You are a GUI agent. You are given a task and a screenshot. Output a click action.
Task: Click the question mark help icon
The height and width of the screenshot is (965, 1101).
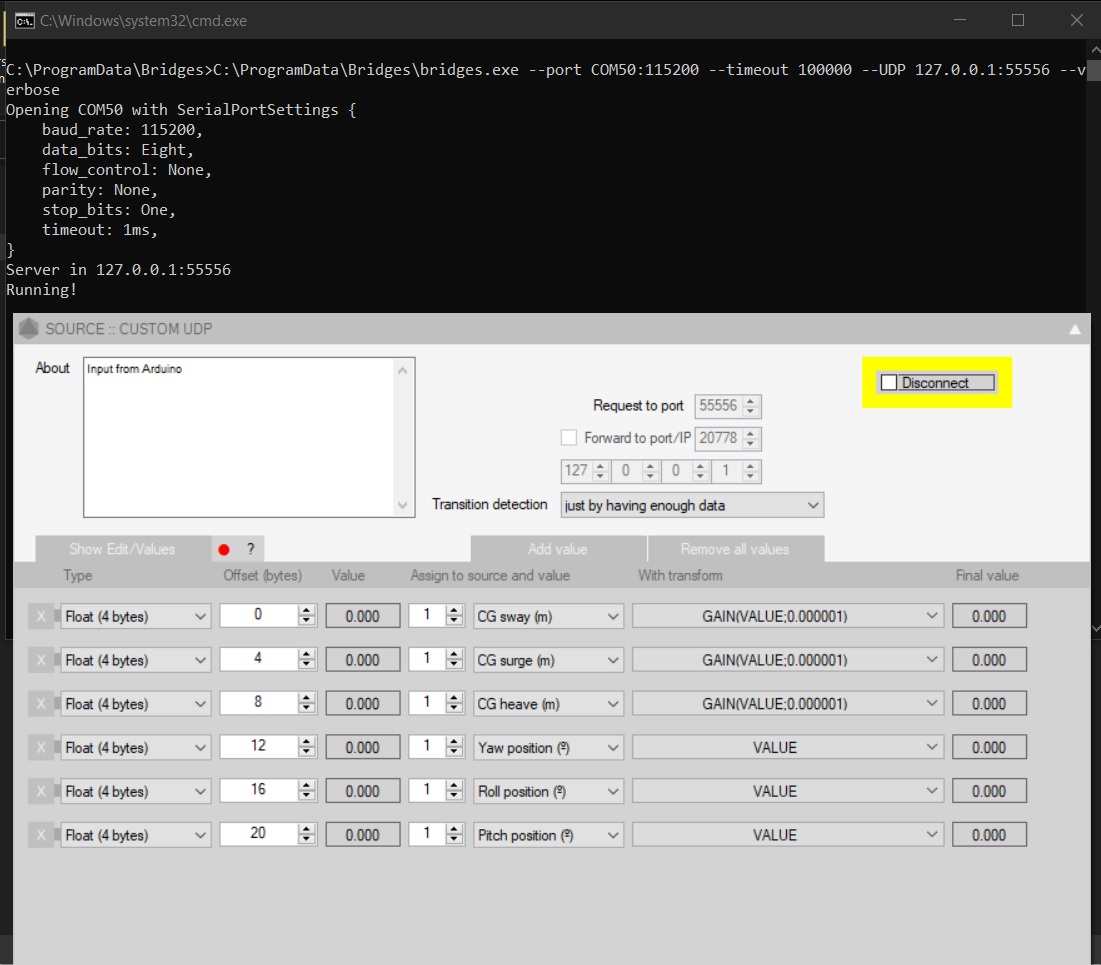[250, 549]
